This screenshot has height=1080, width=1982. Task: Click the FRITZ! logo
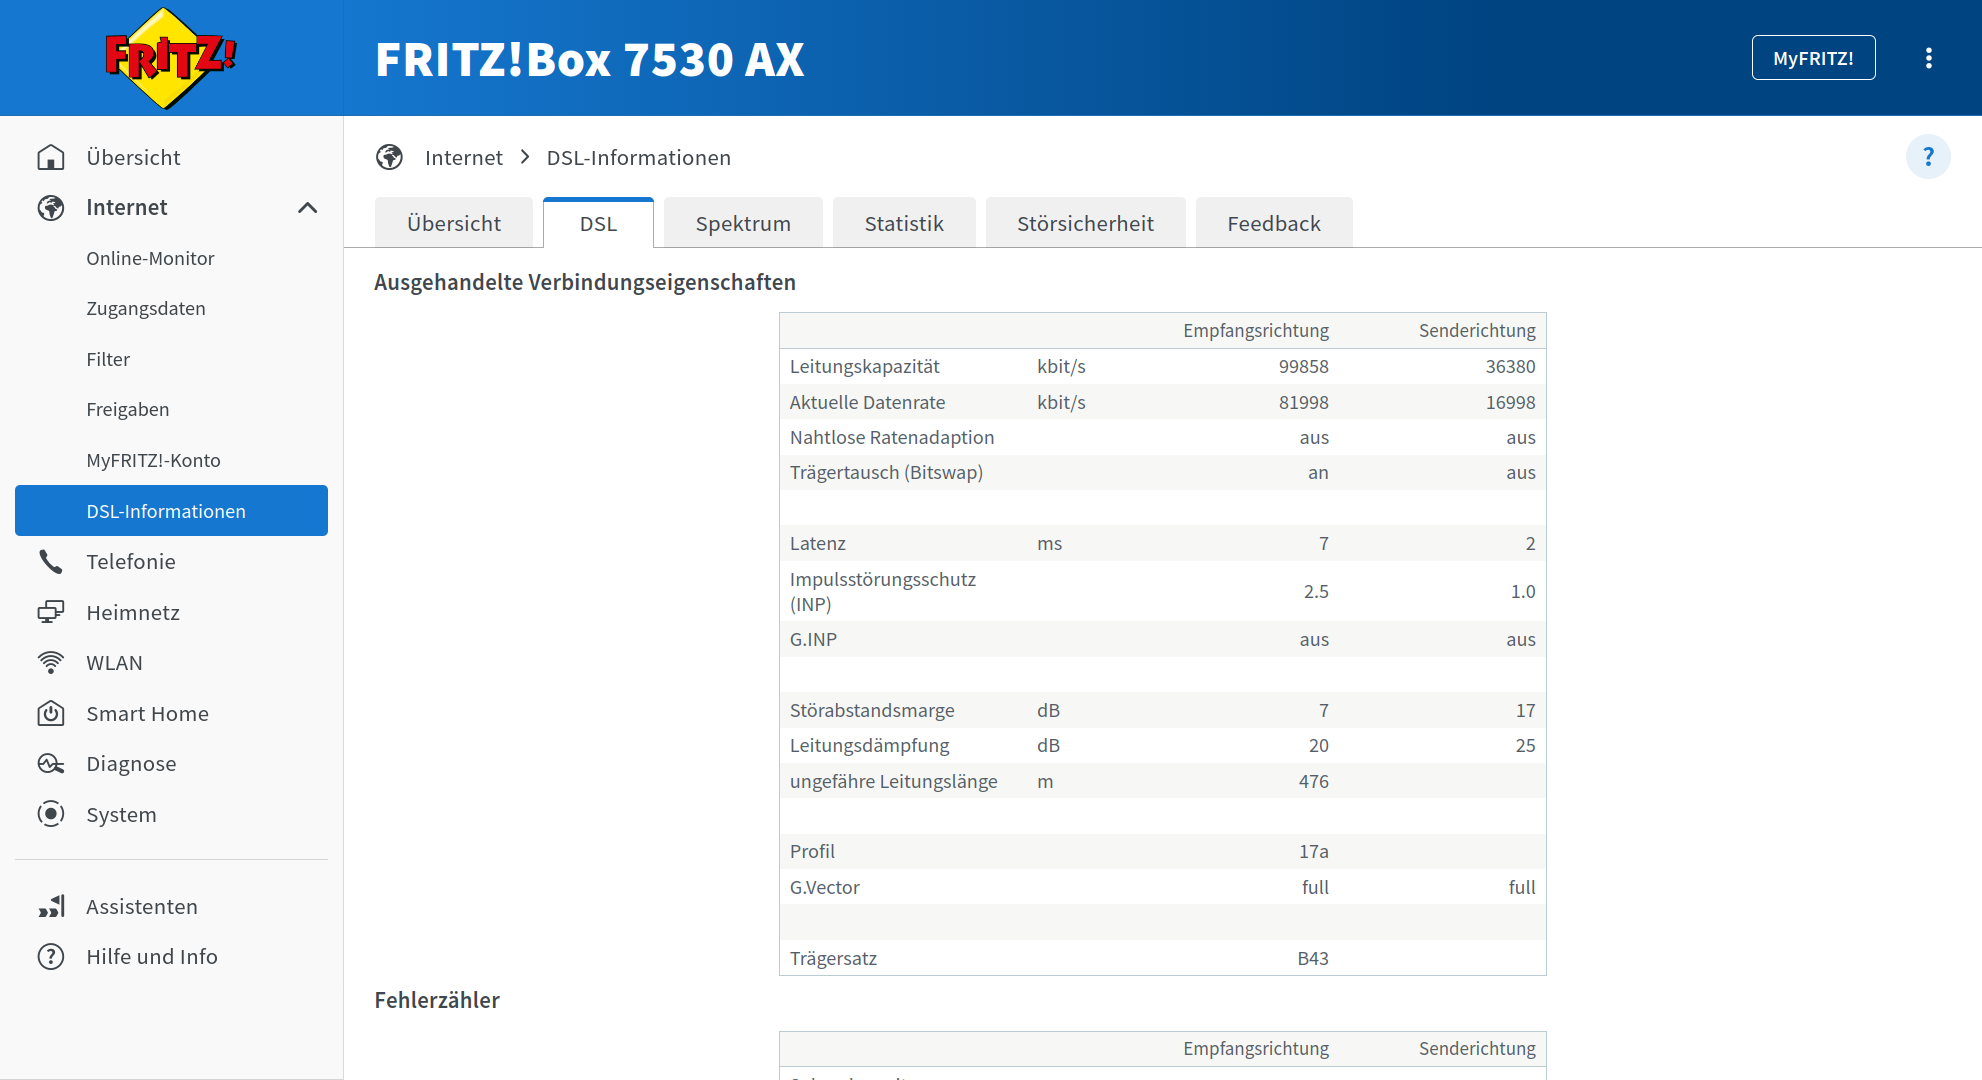(171, 58)
